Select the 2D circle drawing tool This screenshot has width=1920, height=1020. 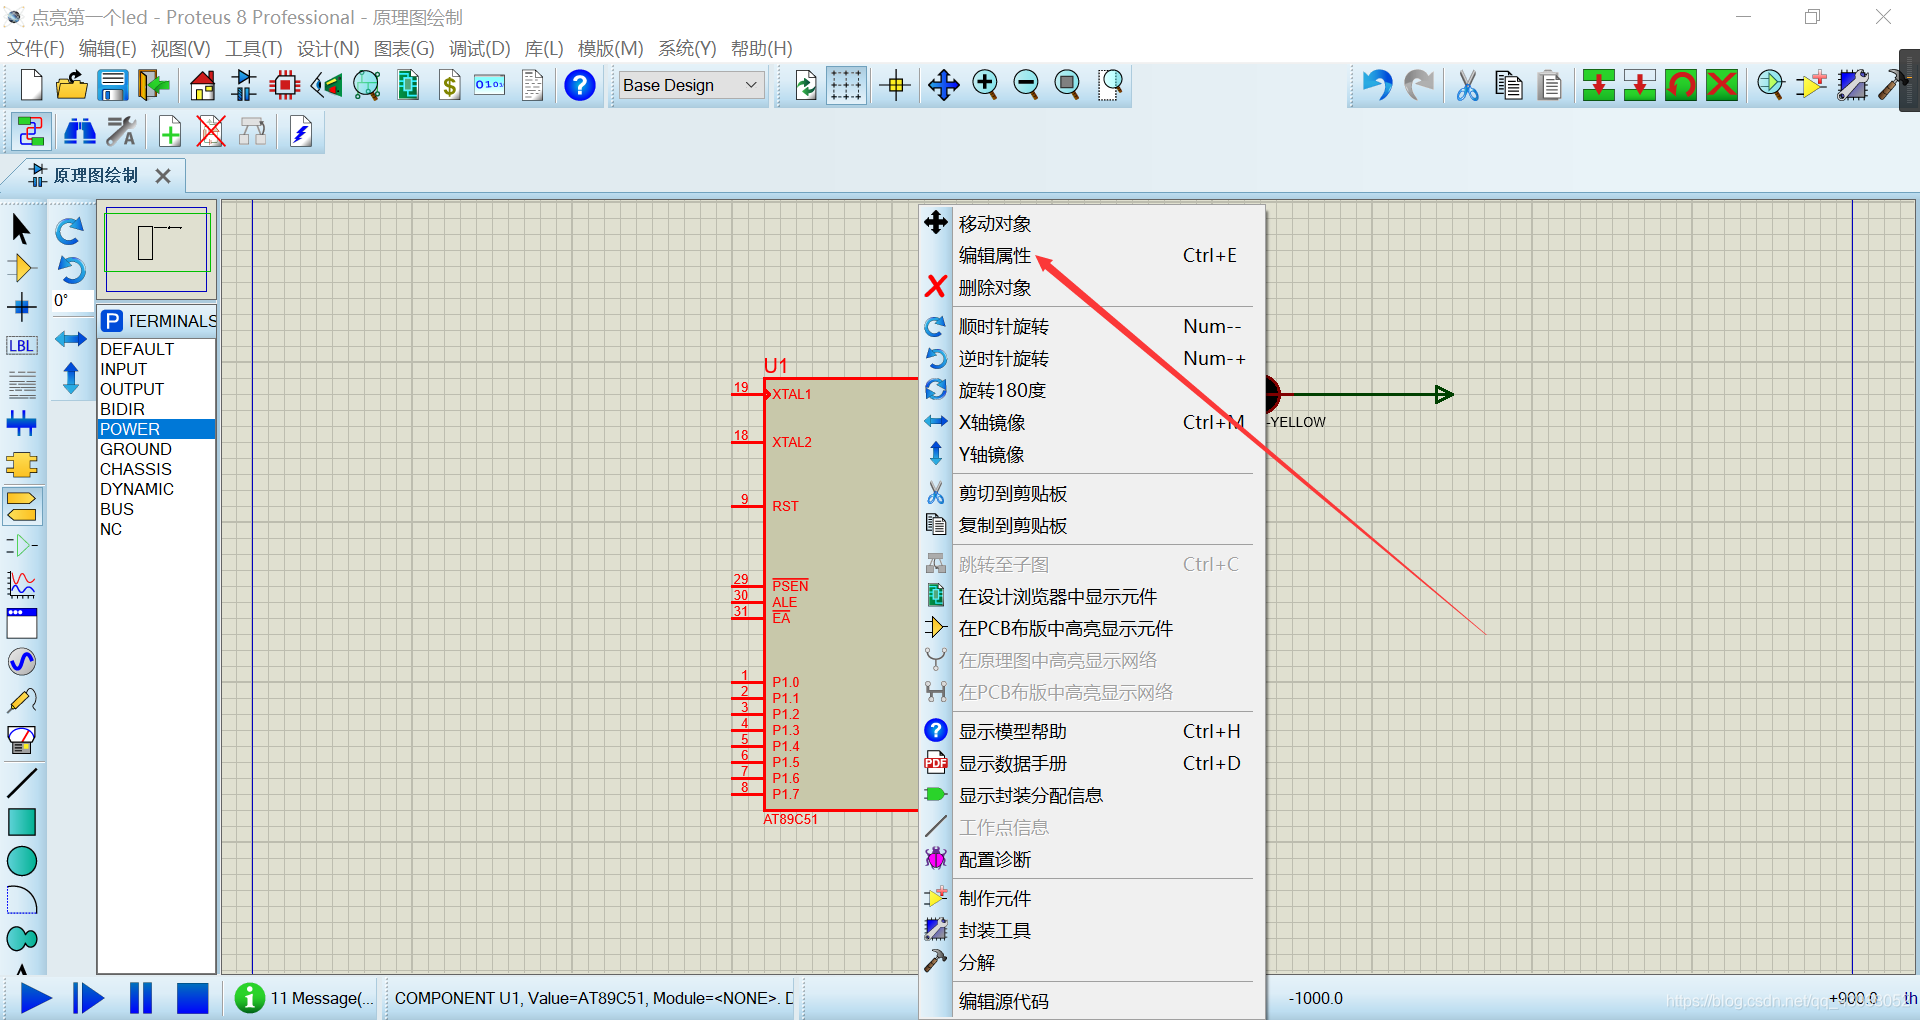(21, 860)
